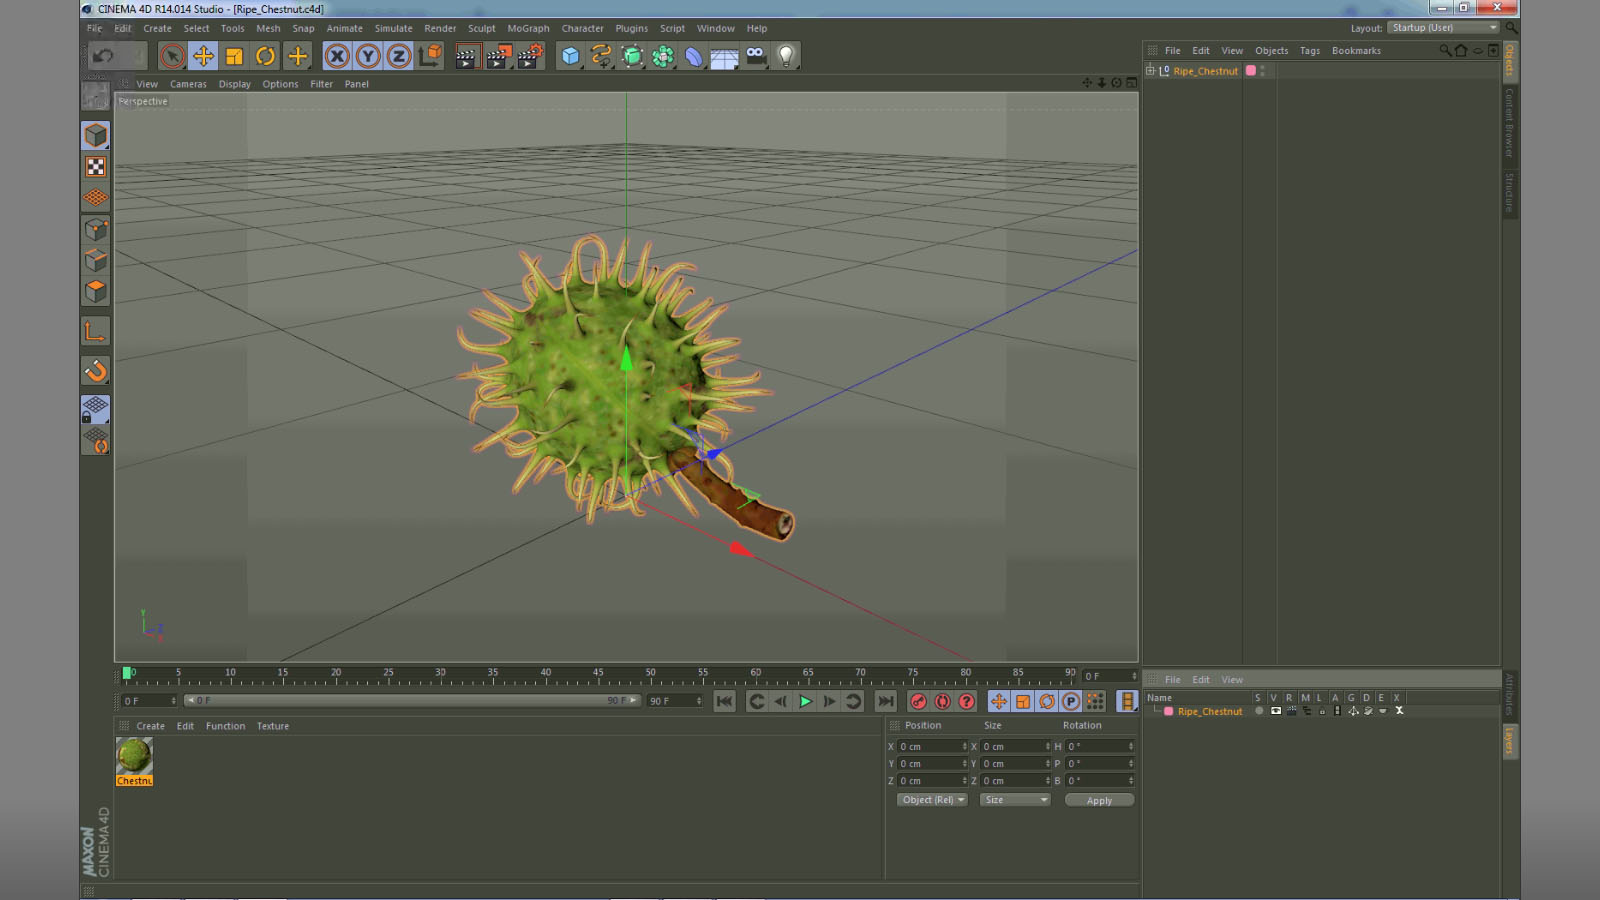Toggle Rotation keyframe recording
Viewport: 1600px width, 900px height.
pos(1046,701)
